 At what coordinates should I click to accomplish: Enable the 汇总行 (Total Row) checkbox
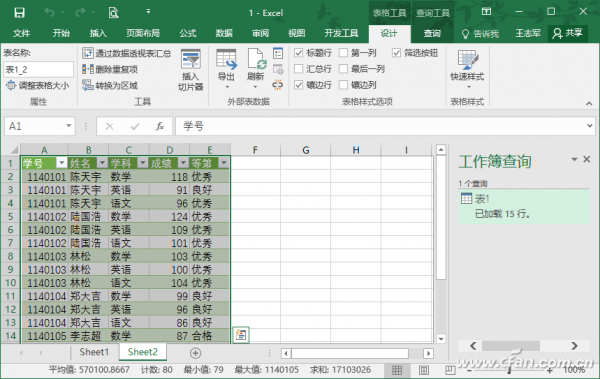coord(298,69)
